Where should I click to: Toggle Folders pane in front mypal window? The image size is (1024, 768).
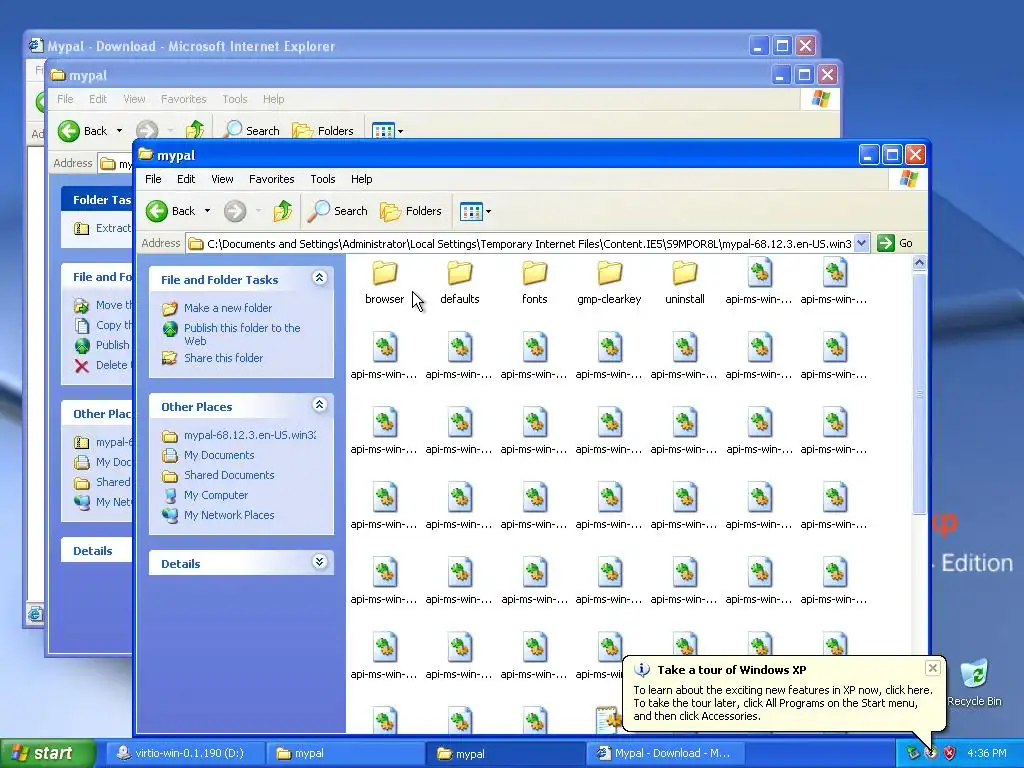coord(411,211)
